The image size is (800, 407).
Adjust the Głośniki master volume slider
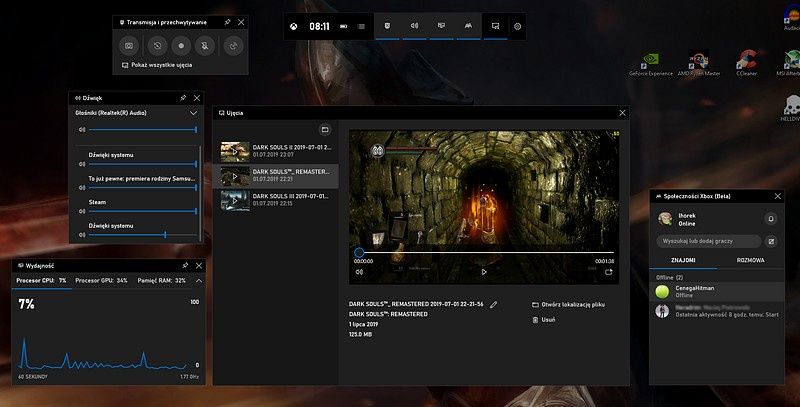pyautogui.click(x=143, y=130)
